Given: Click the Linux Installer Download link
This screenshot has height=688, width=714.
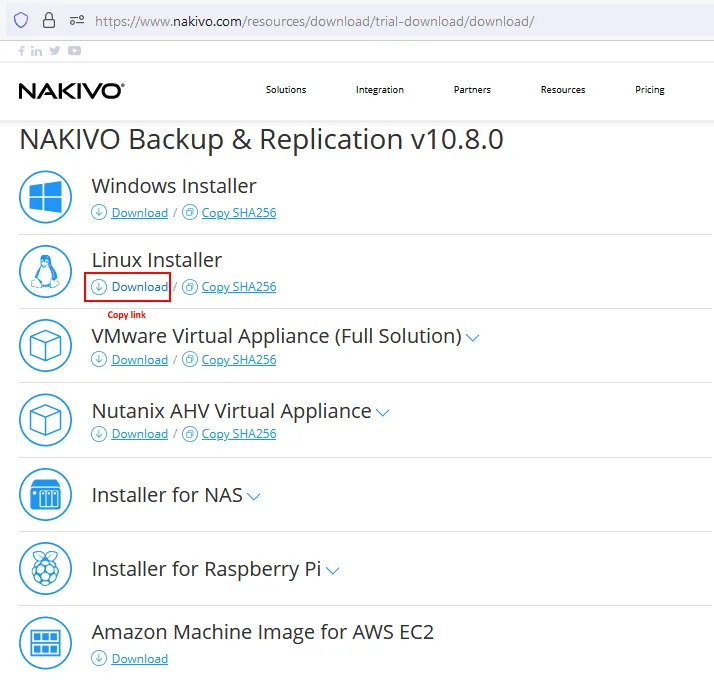Looking at the screenshot, I should click(139, 287).
